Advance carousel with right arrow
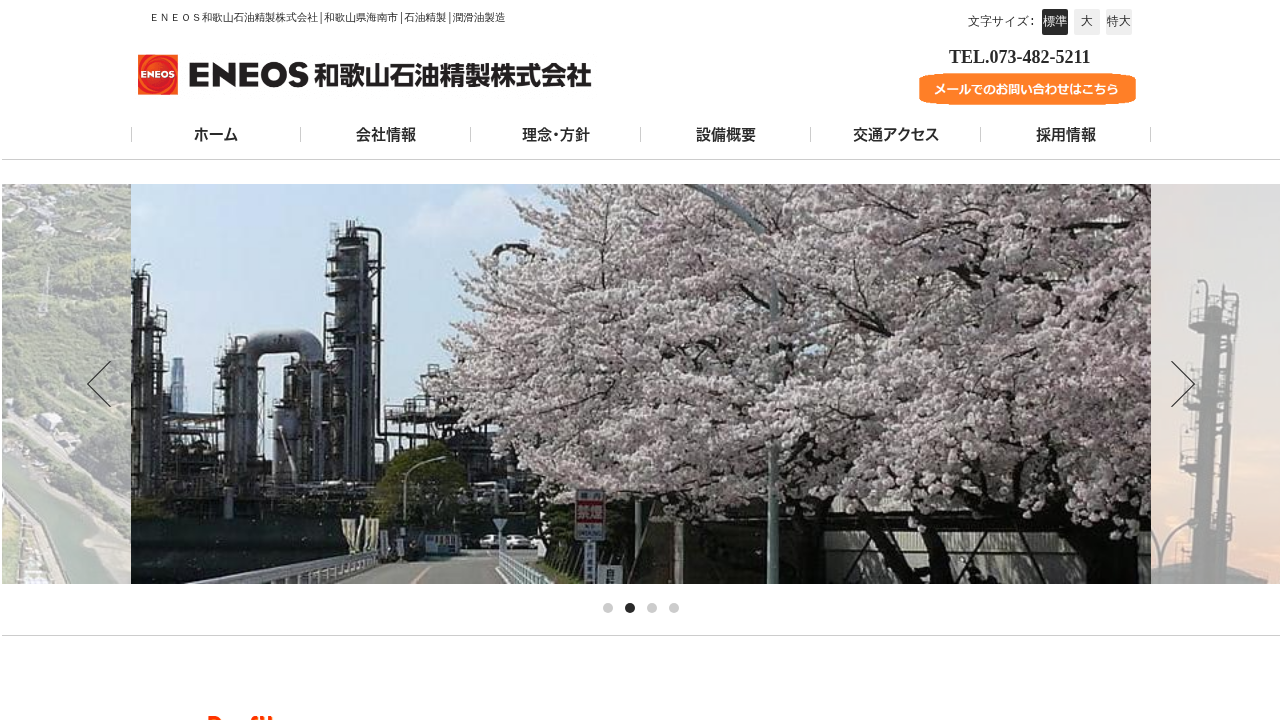 click(x=1182, y=384)
